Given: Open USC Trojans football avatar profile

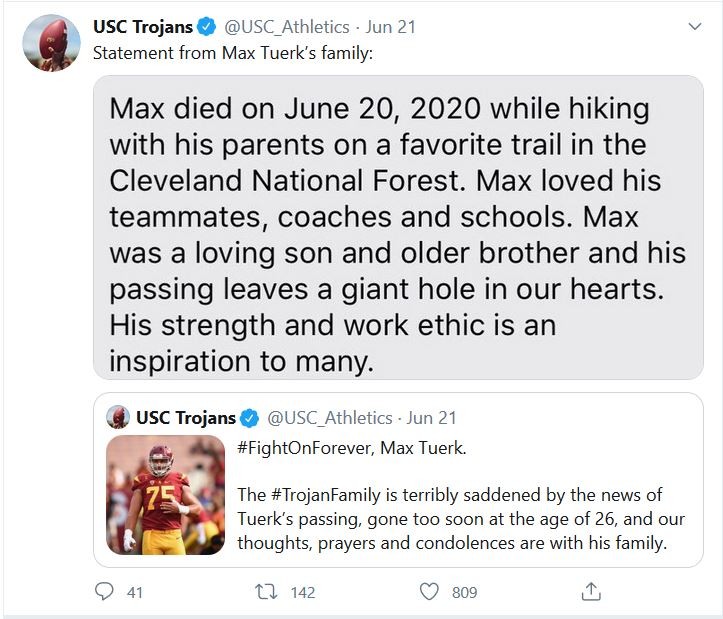Looking at the screenshot, I should [51, 43].
